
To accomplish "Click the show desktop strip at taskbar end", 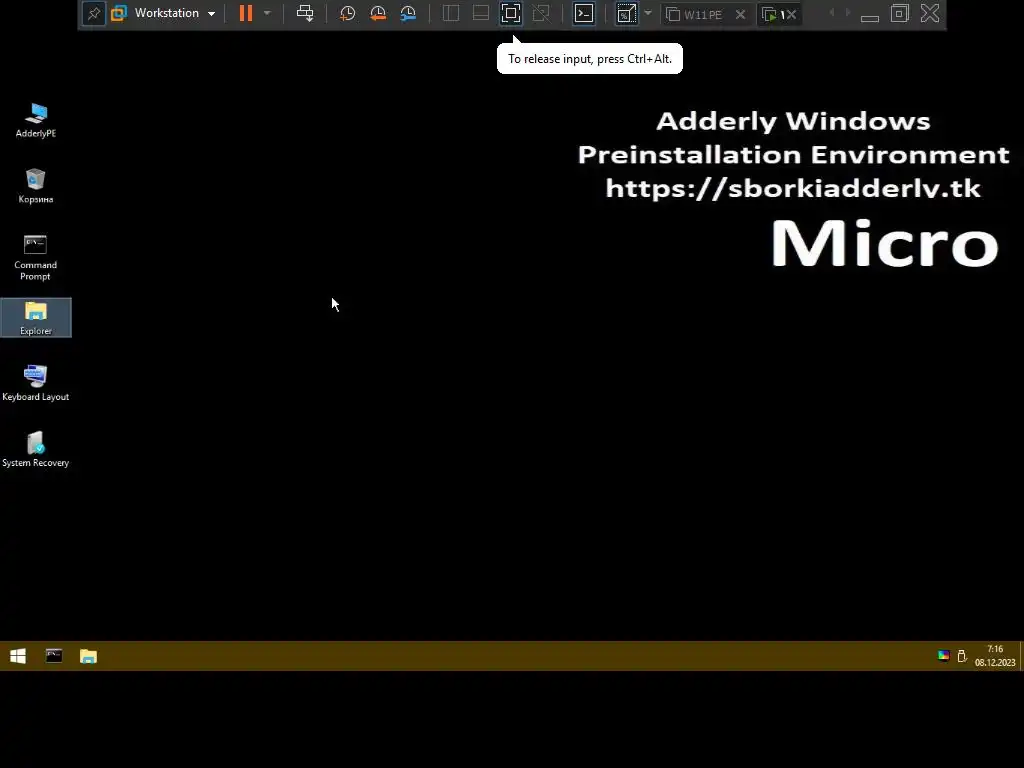I will tap(1021, 656).
